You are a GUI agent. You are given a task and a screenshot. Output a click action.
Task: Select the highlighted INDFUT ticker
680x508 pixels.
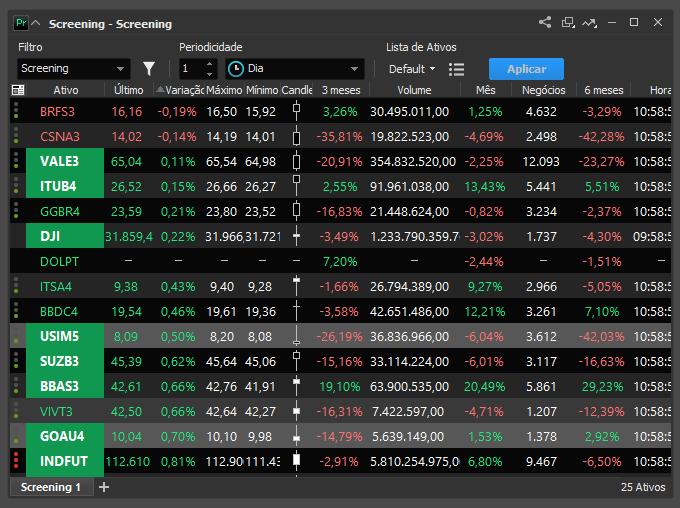(65, 461)
